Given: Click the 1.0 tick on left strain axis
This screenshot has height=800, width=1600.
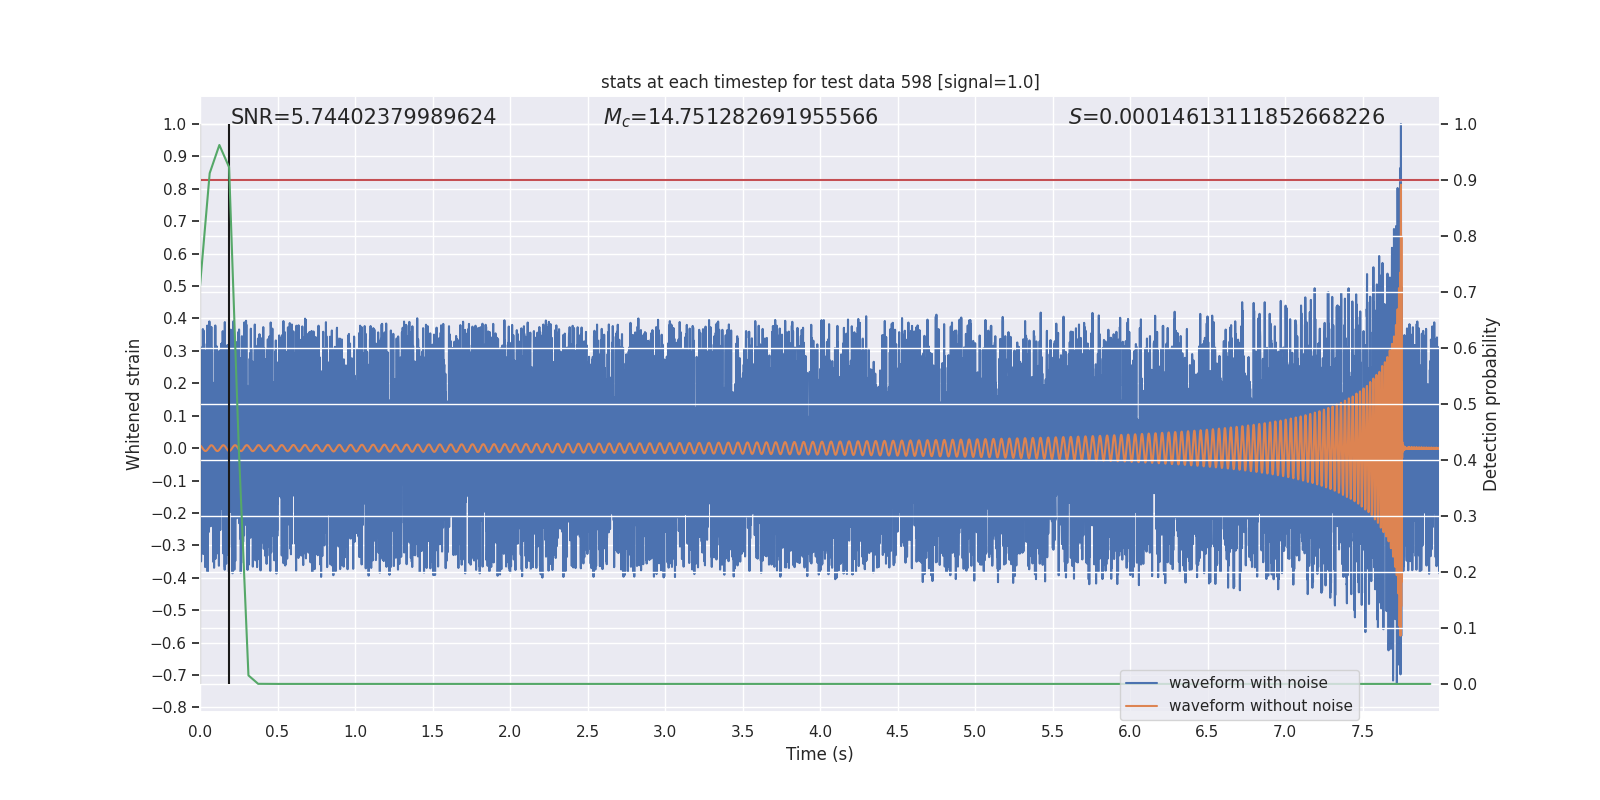Looking at the screenshot, I should 174,125.
